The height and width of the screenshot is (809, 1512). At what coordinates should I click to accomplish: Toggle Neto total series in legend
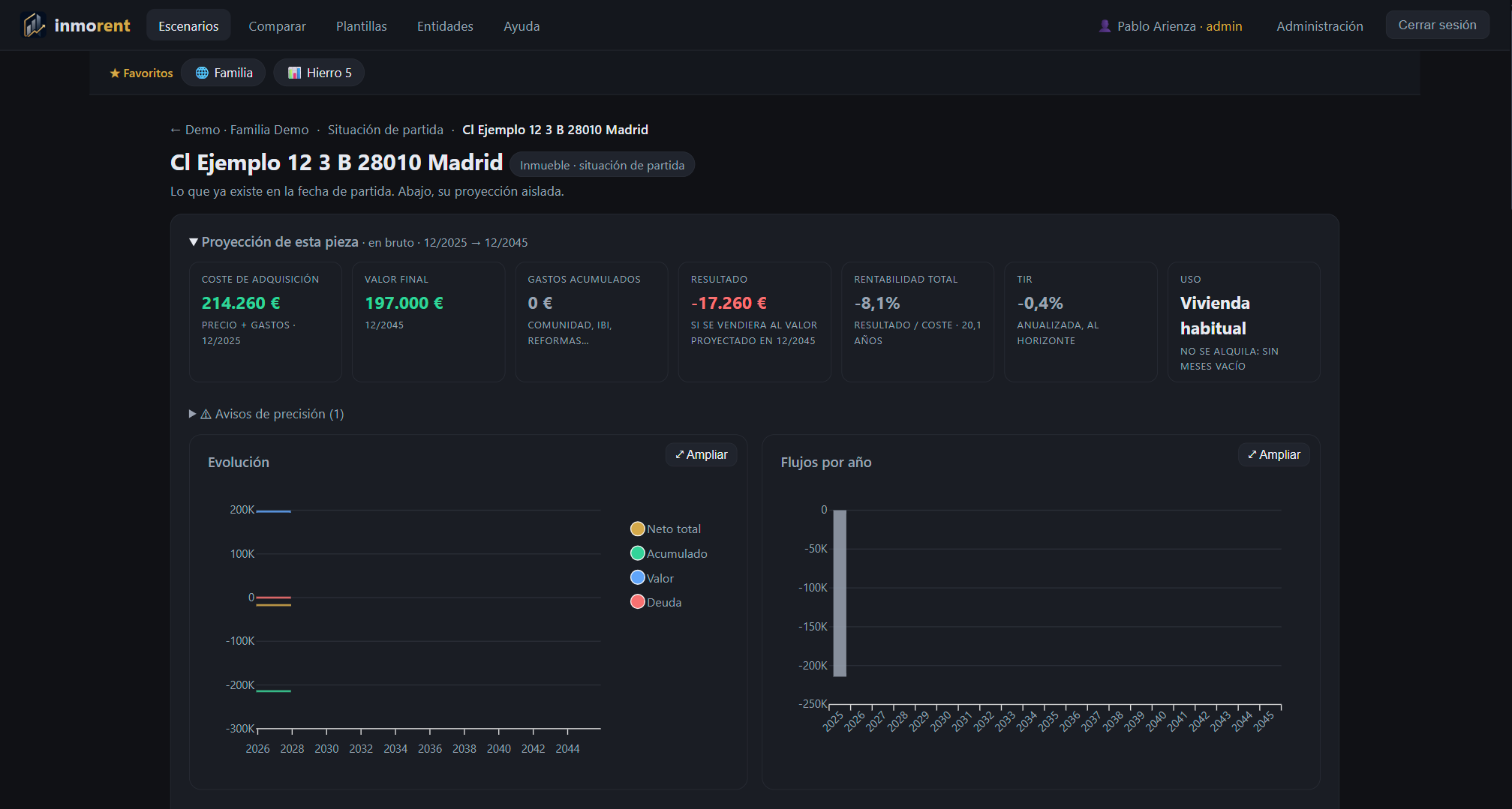(666, 529)
